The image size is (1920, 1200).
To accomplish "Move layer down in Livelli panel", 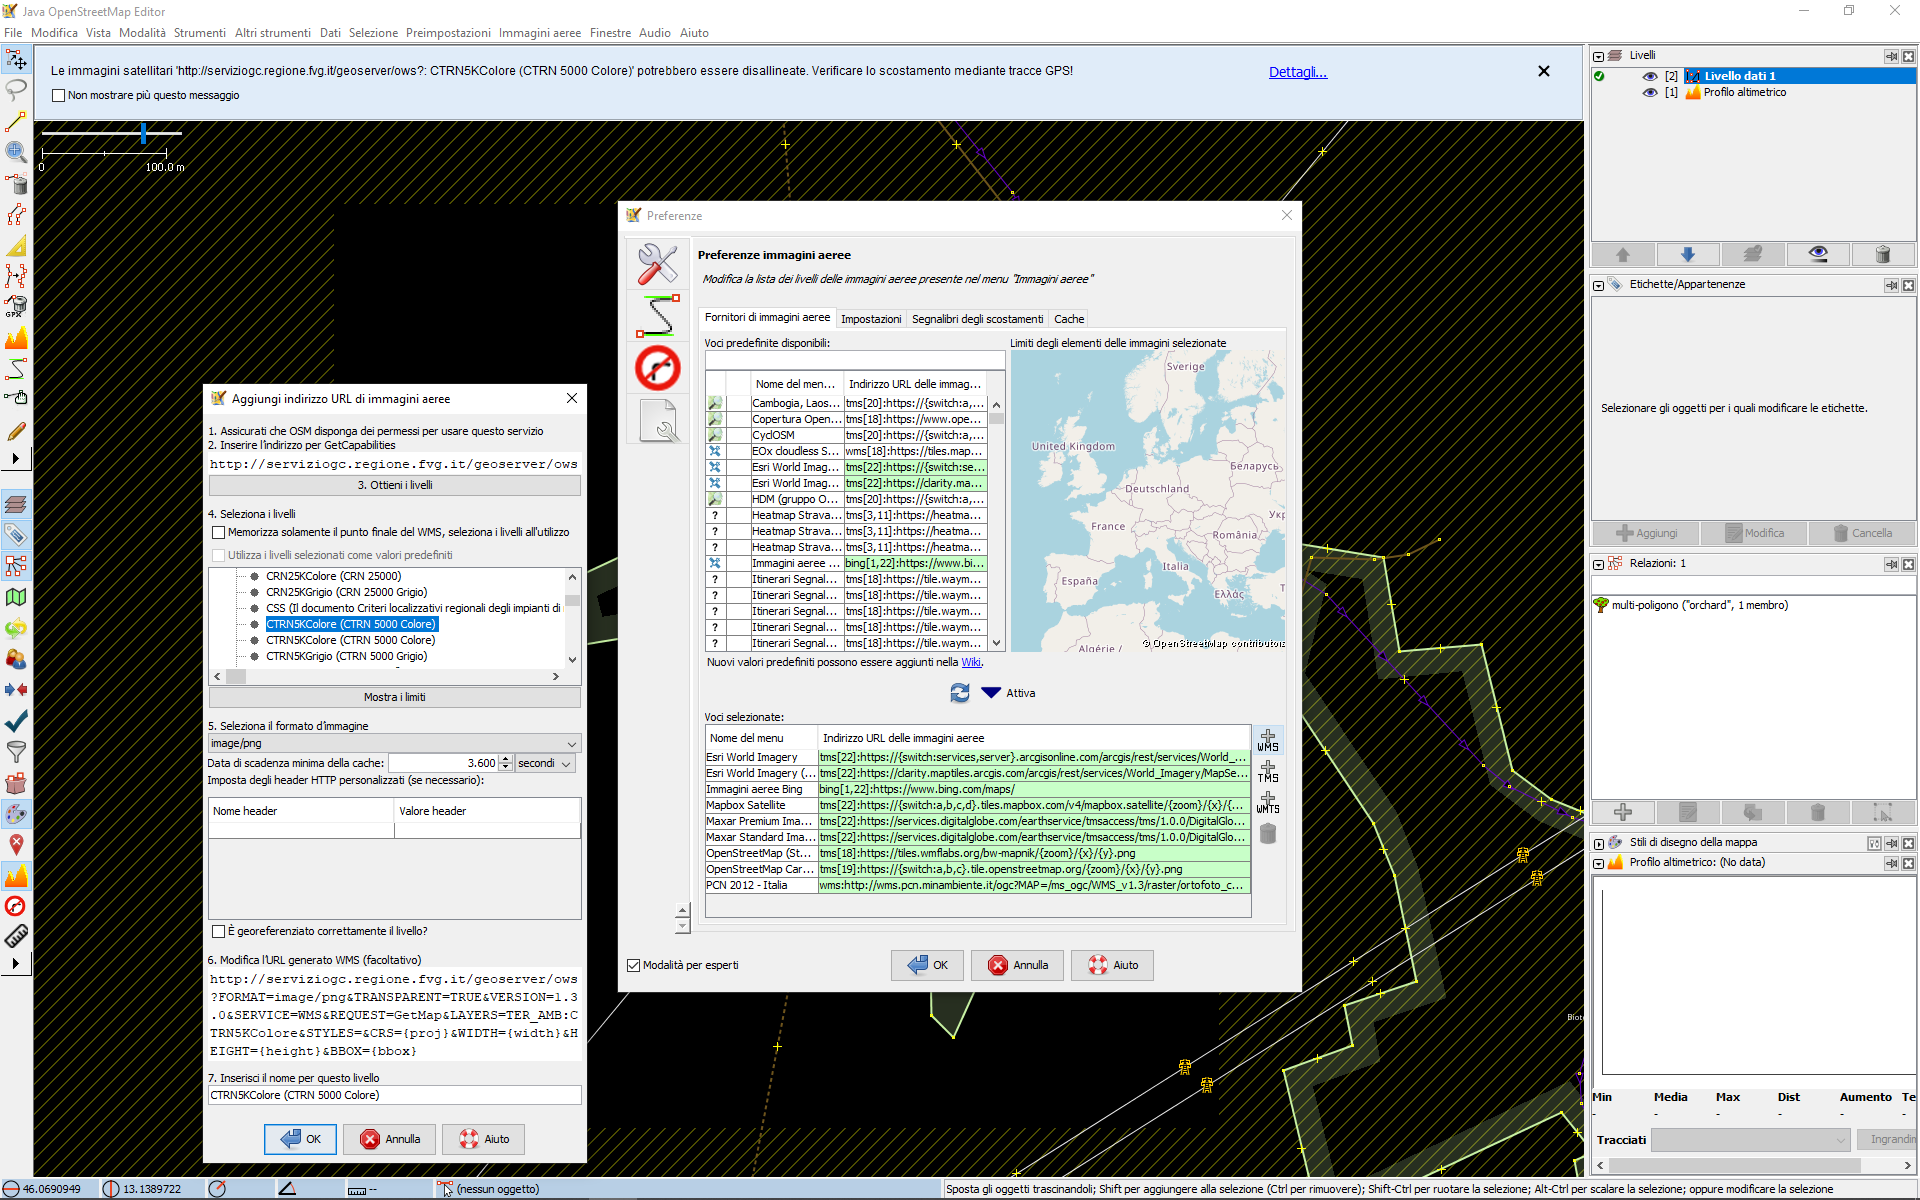I will 1688,254.
